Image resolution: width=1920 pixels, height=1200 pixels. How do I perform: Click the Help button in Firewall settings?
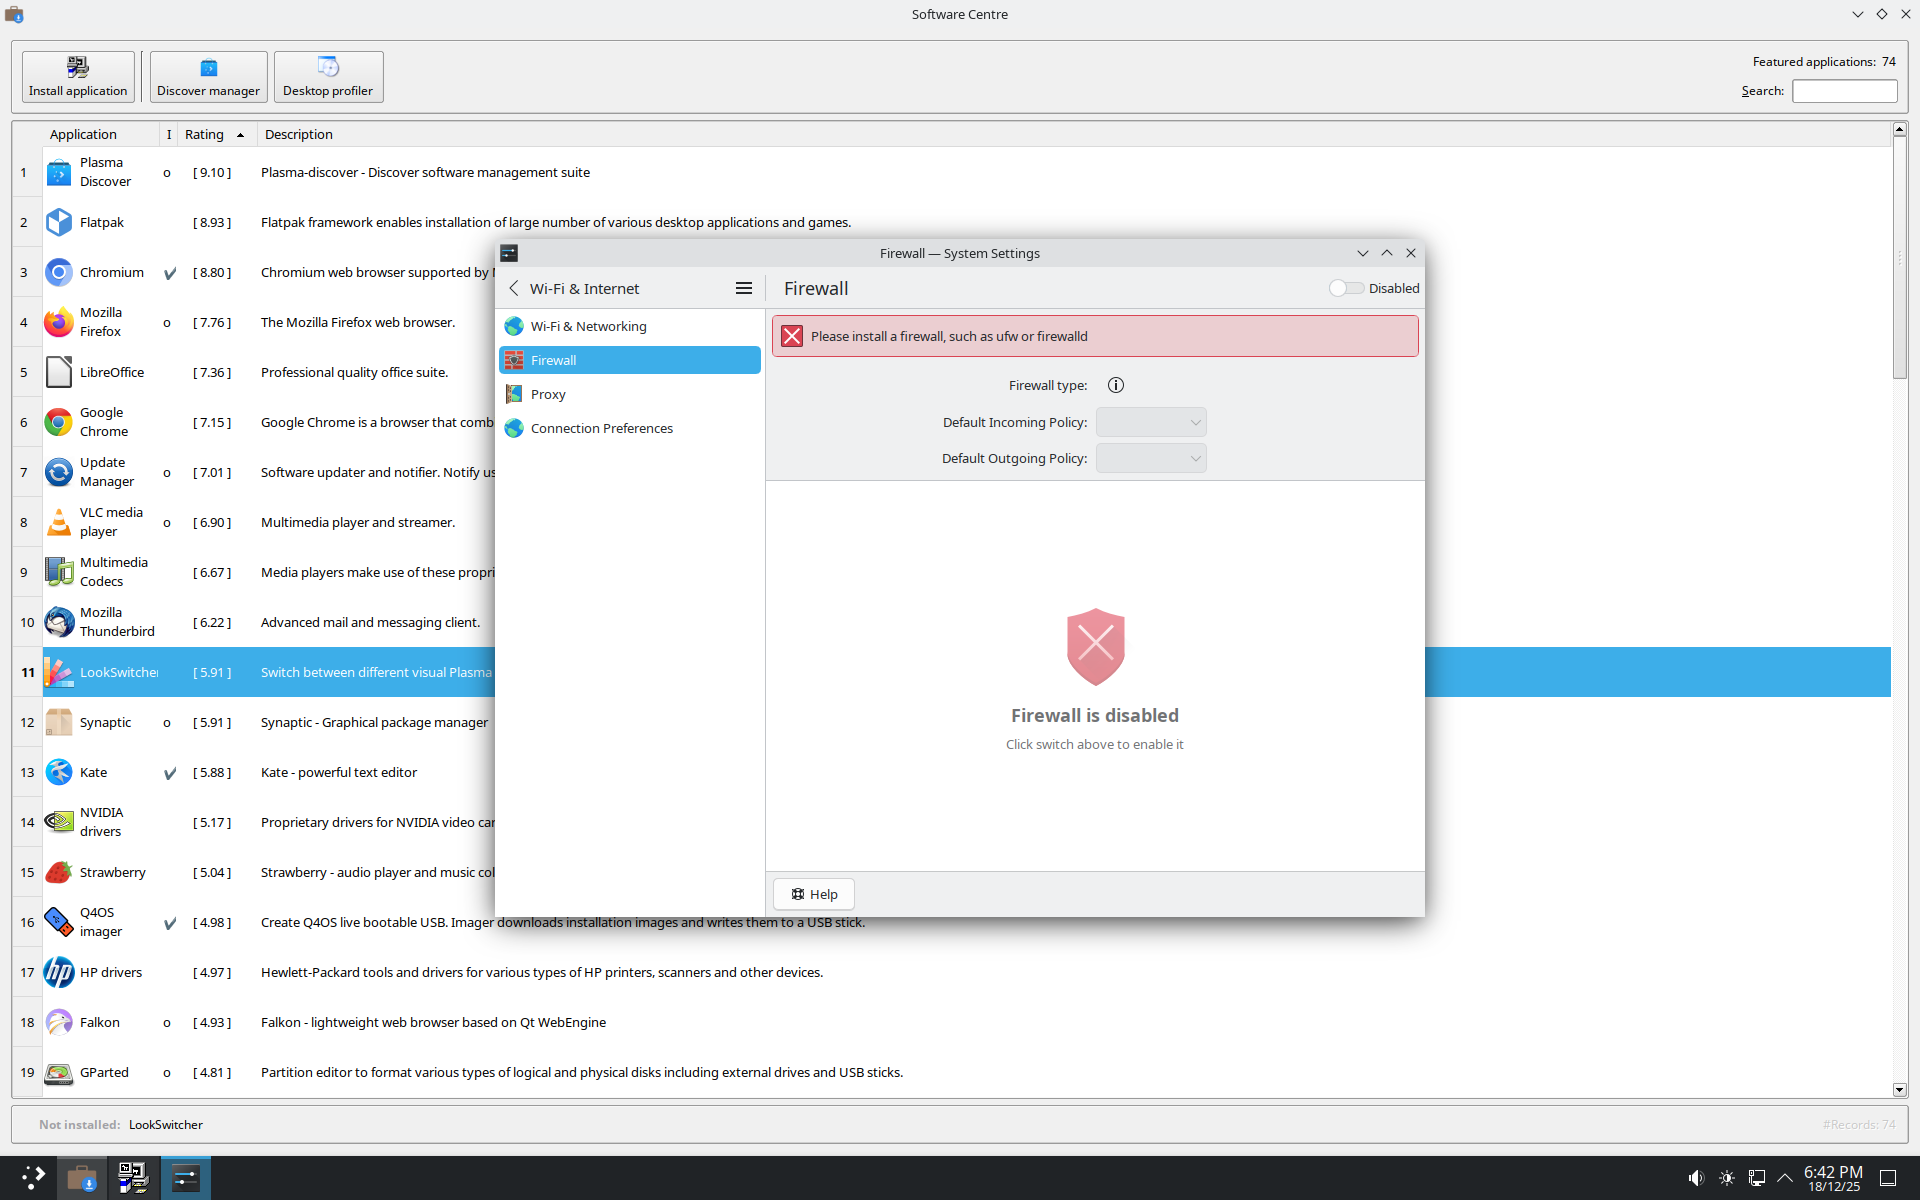813,894
